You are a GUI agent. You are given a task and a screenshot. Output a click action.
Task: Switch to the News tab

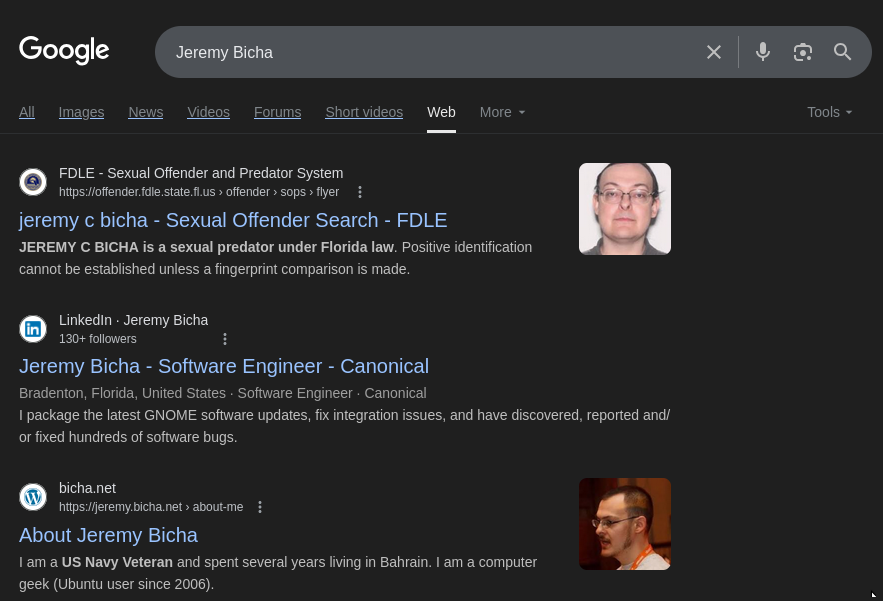coord(146,112)
